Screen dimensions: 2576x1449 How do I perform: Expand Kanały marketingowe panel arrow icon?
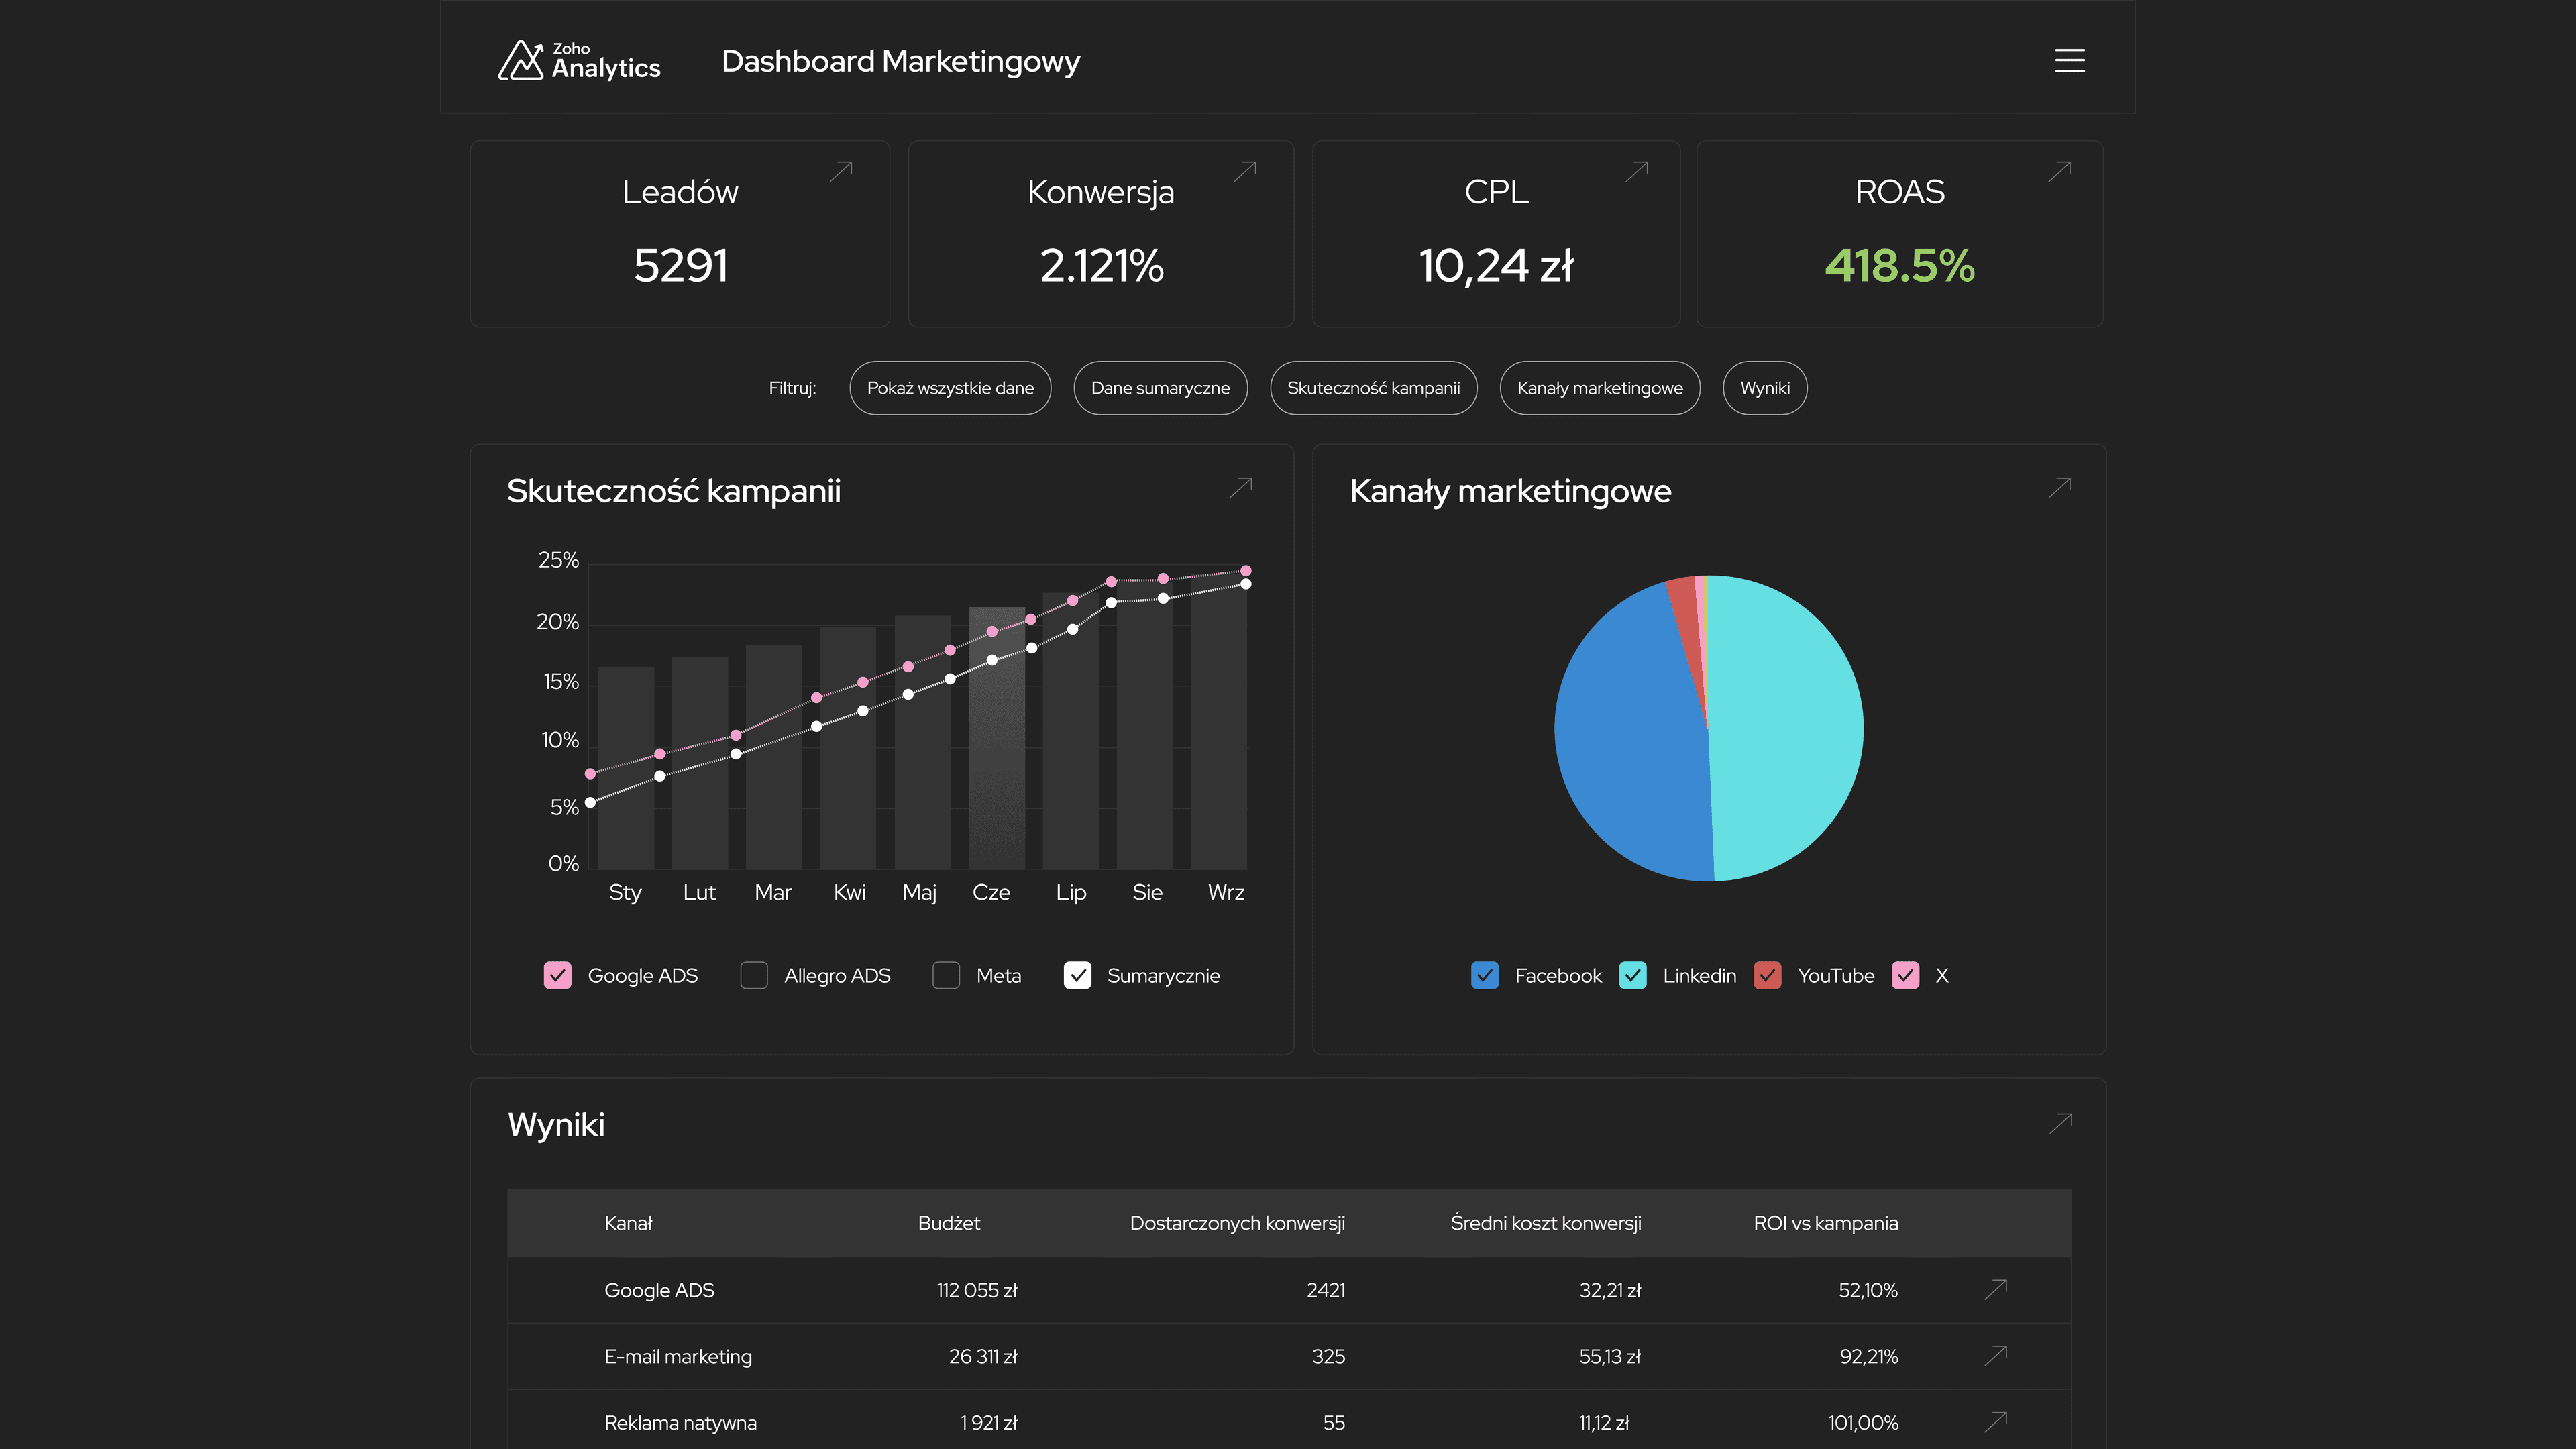(2059, 487)
